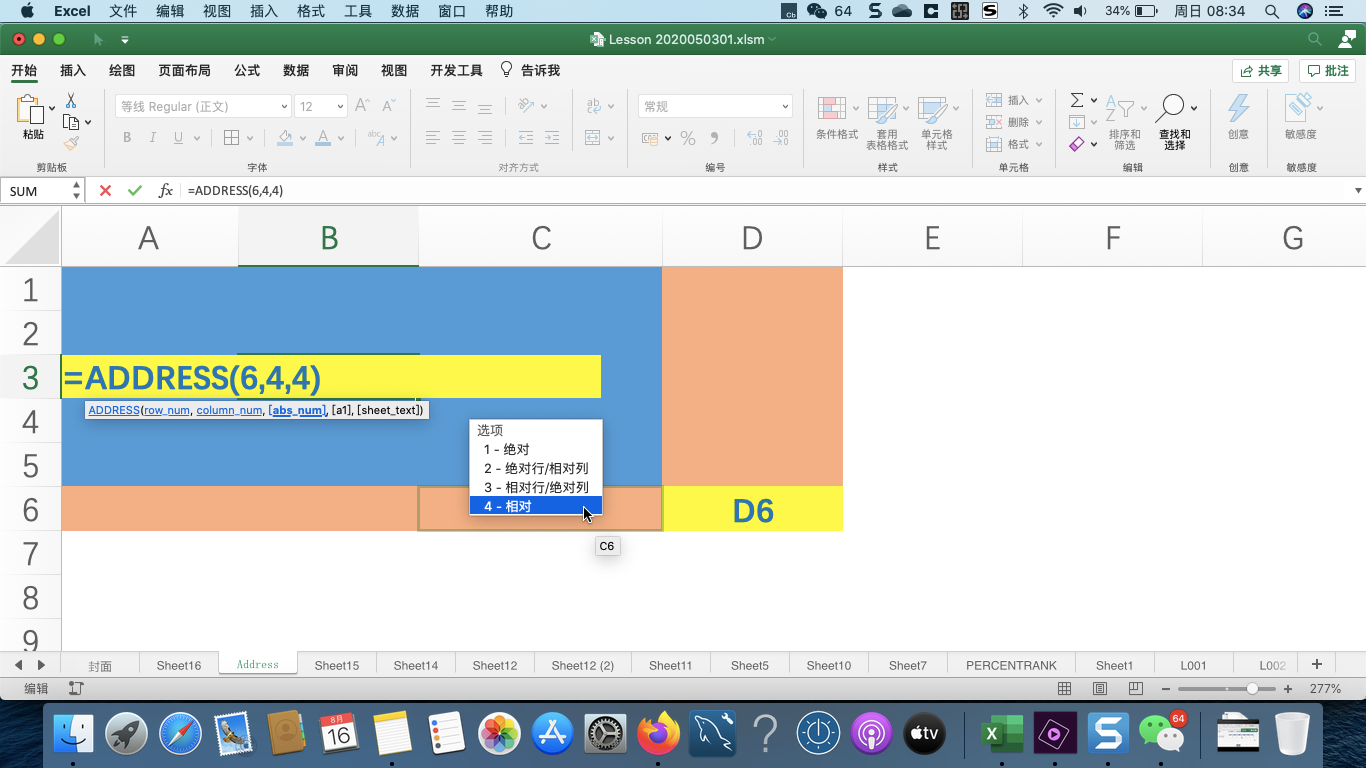Increase indent icon
The width and height of the screenshot is (1366, 768).
553,138
